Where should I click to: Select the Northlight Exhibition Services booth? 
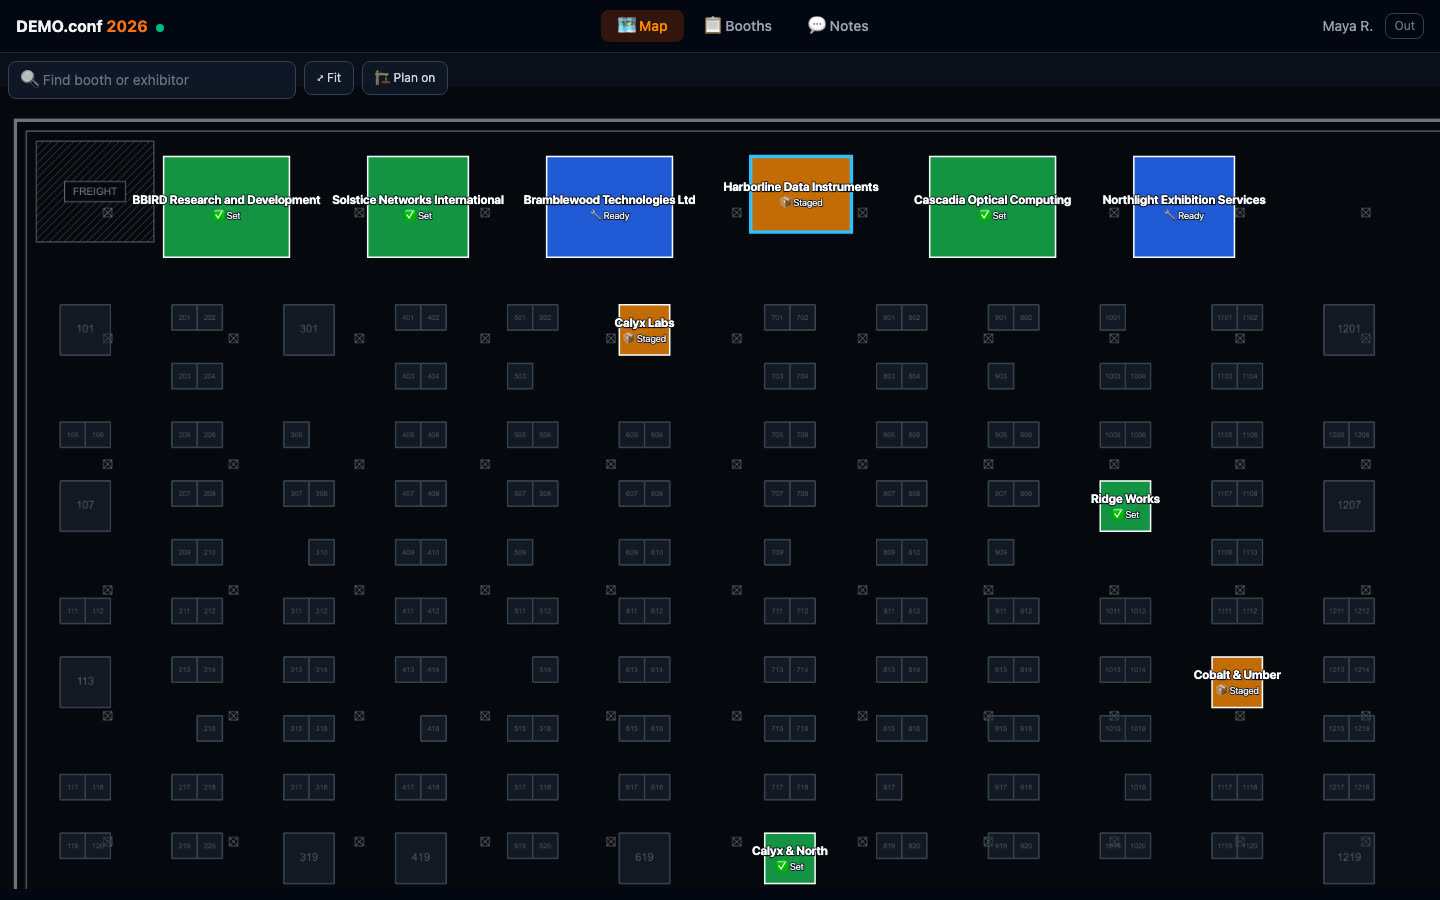click(x=1184, y=207)
